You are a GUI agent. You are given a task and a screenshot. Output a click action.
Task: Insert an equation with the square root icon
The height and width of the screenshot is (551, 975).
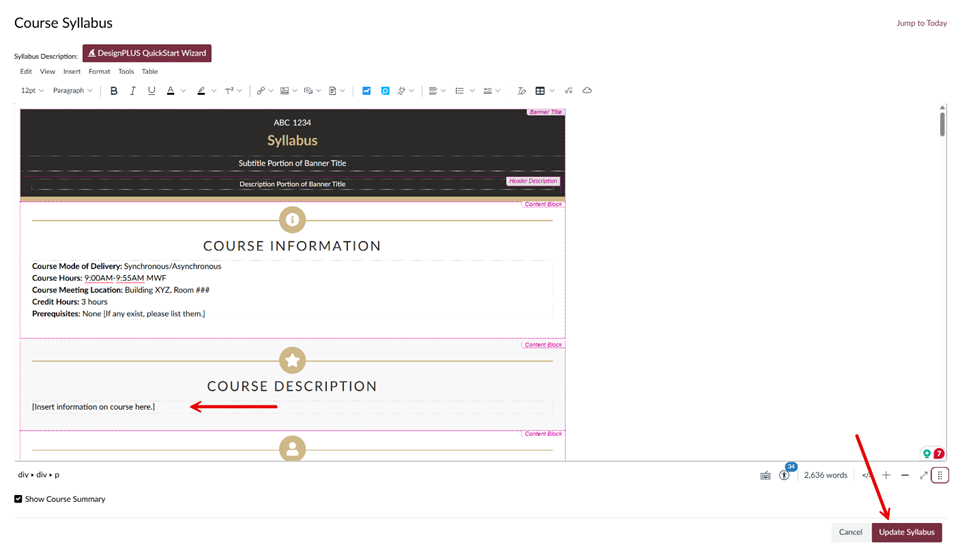tap(568, 91)
